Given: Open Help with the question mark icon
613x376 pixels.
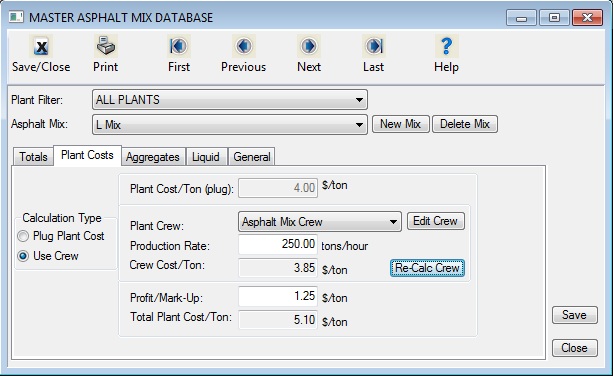Looking at the screenshot, I should click(446, 47).
